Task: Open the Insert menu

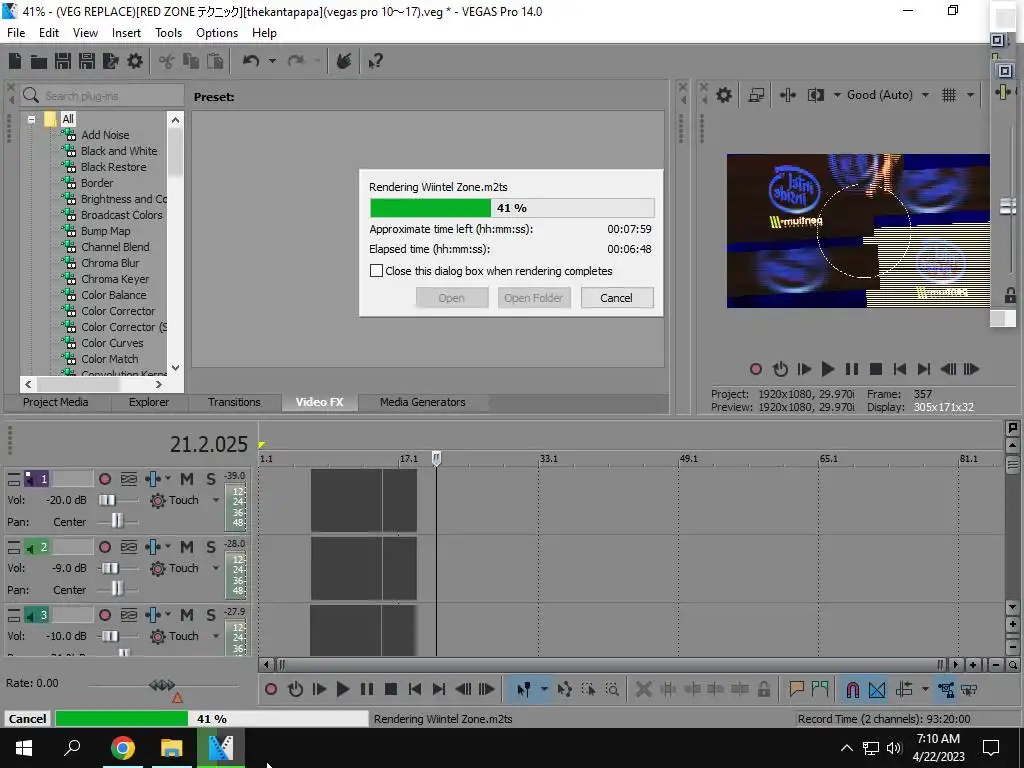Action: [126, 33]
